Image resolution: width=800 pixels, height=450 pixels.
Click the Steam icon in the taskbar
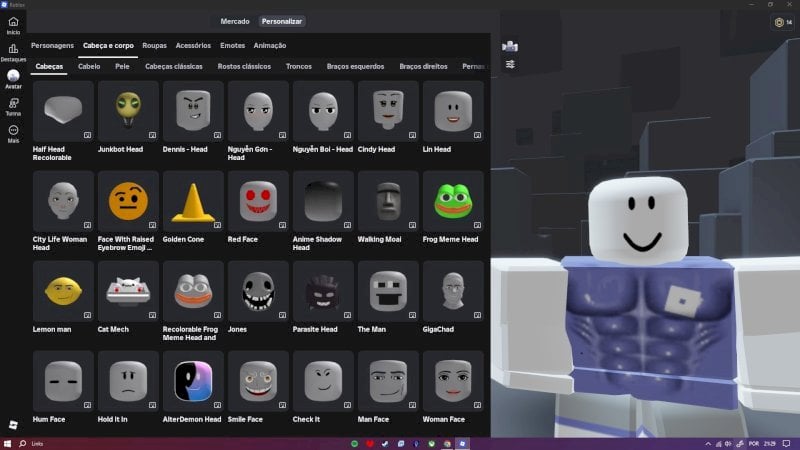(x=385, y=444)
